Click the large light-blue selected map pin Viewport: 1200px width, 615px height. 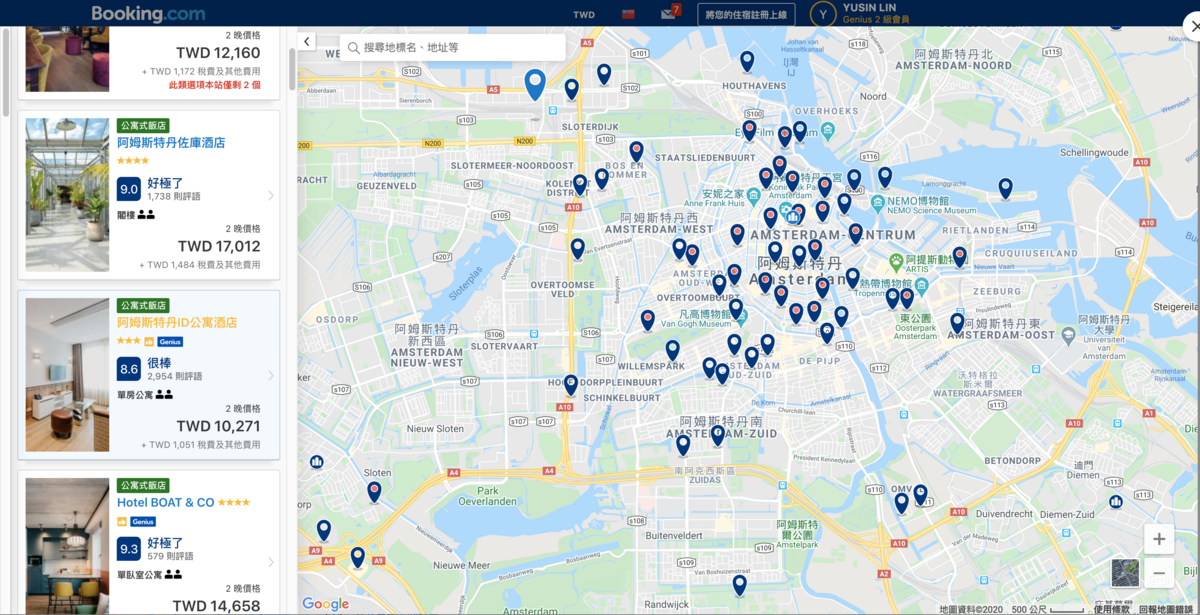(535, 84)
